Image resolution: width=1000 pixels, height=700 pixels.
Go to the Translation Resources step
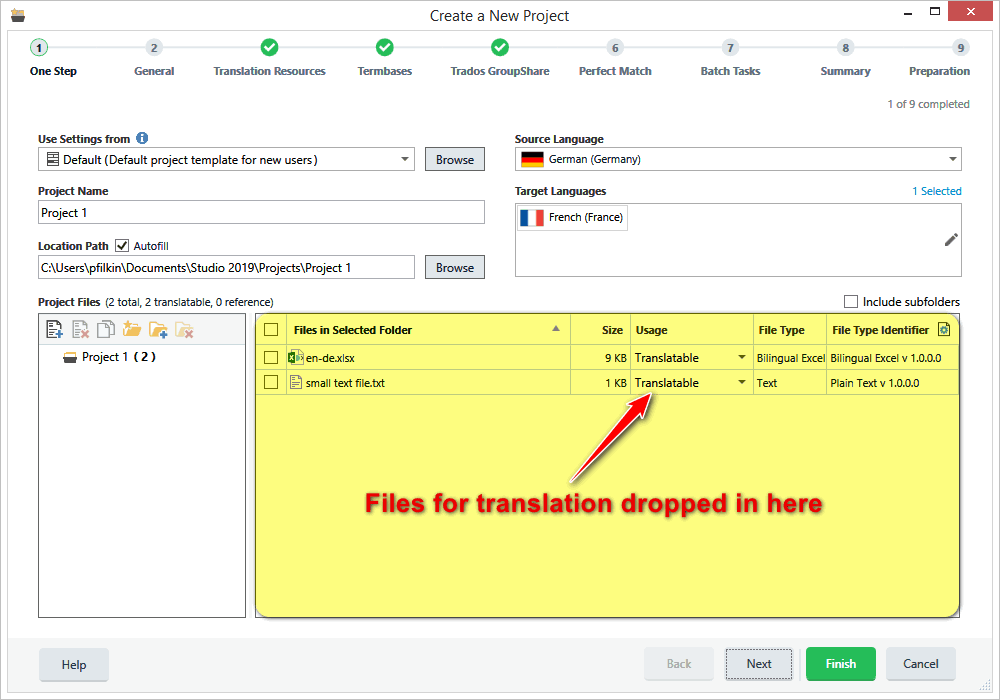tap(269, 58)
